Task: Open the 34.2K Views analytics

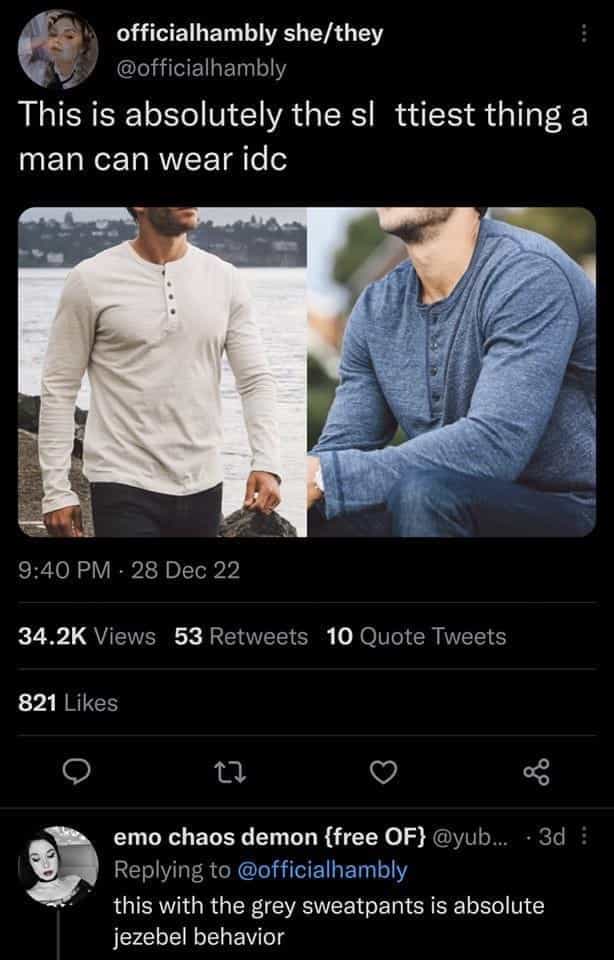Action: 87,636
